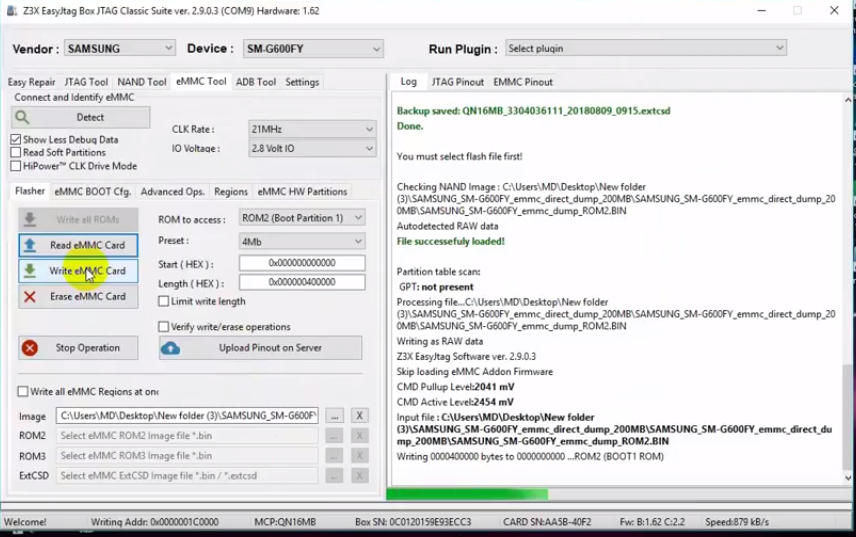Click Write eMMC Card button
The width and height of the screenshot is (856, 537).
point(78,271)
